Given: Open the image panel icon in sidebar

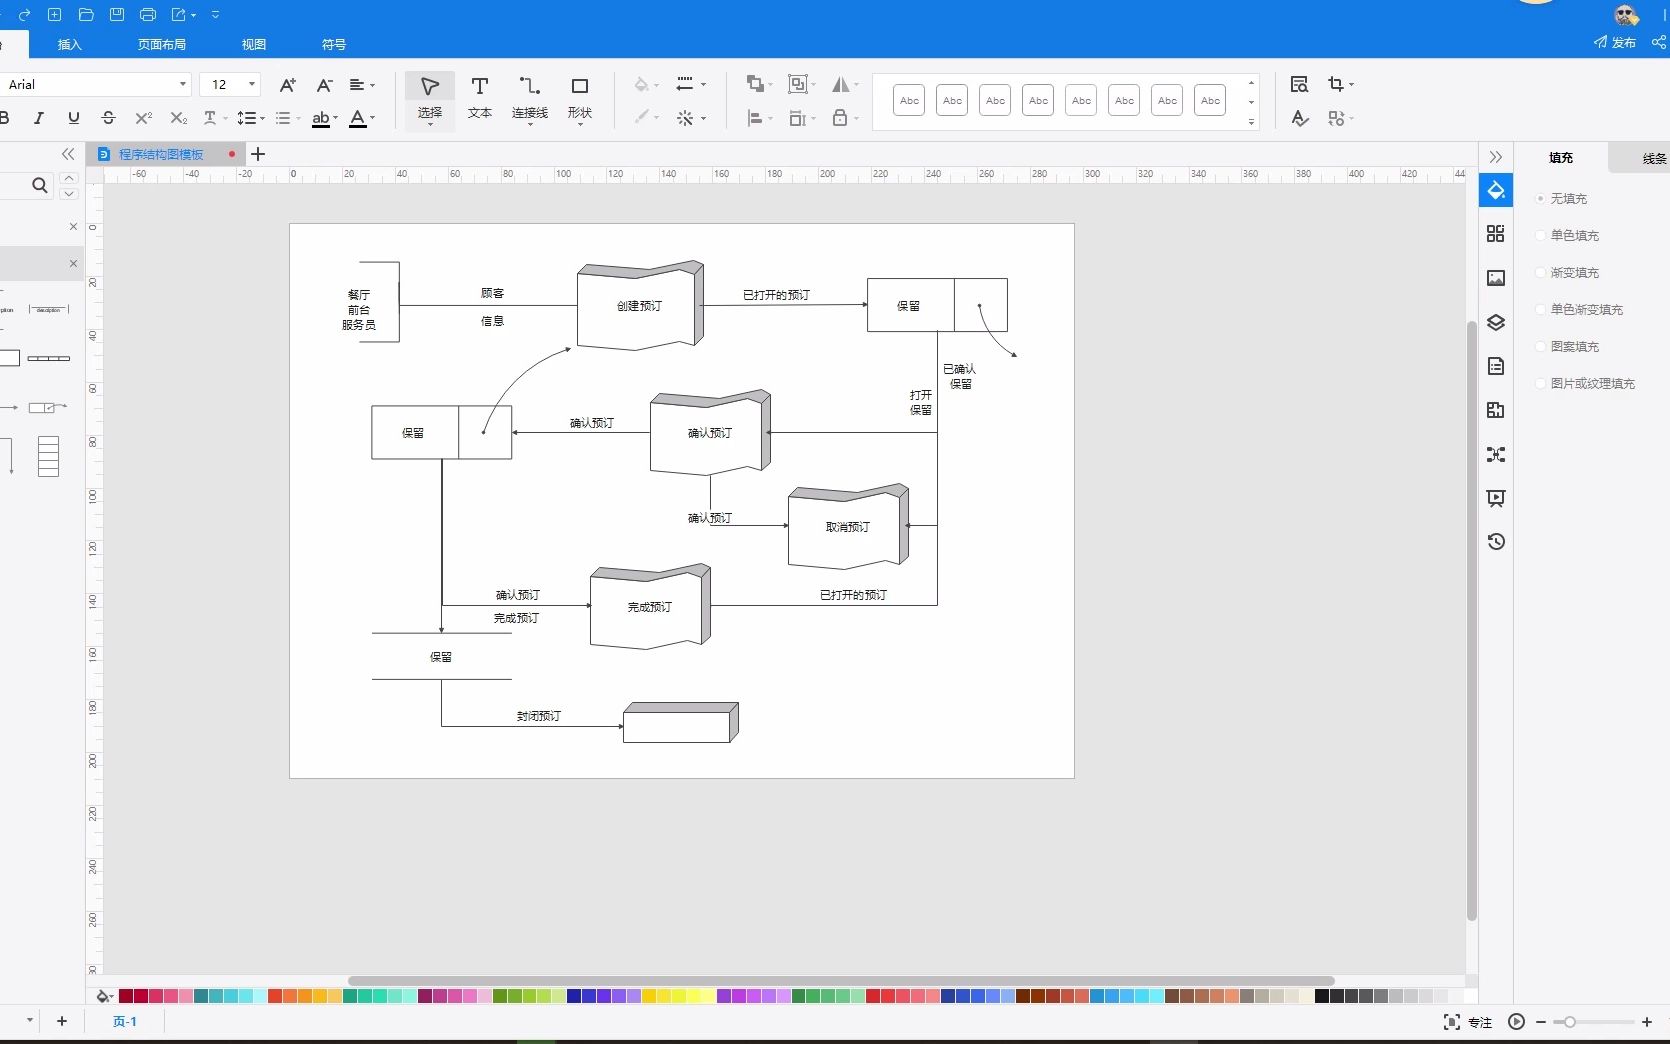Looking at the screenshot, I should point(1496,278).
